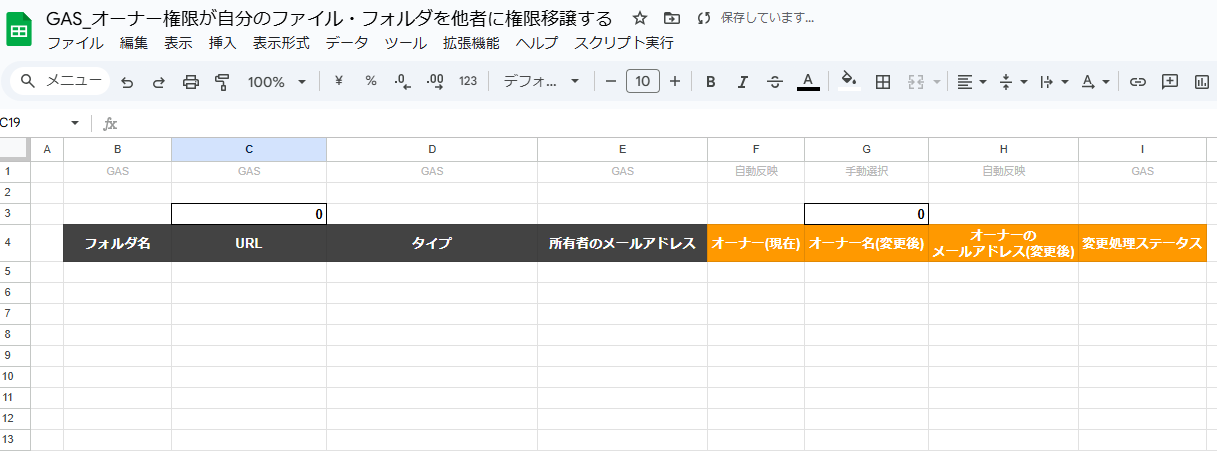
Task: Select the URL header cell
Action: click(249, 243)
